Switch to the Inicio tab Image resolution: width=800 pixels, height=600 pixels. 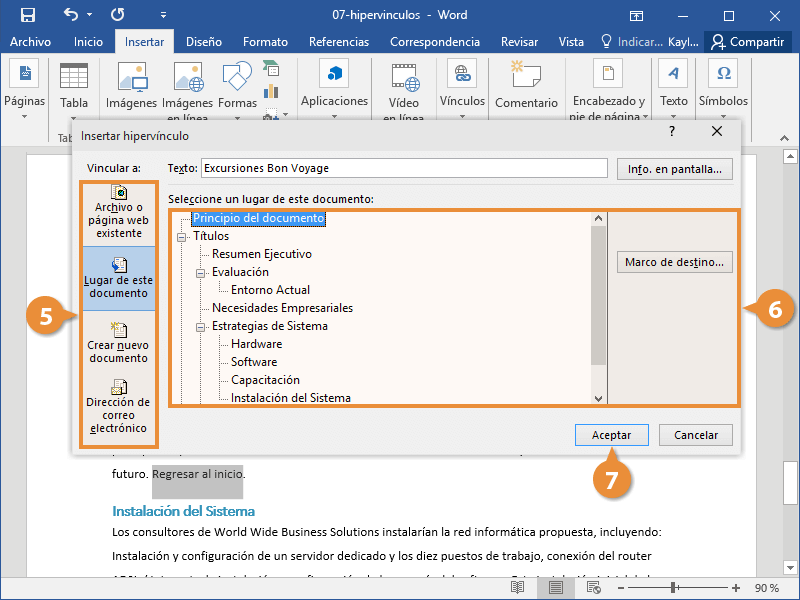point(88,42)
